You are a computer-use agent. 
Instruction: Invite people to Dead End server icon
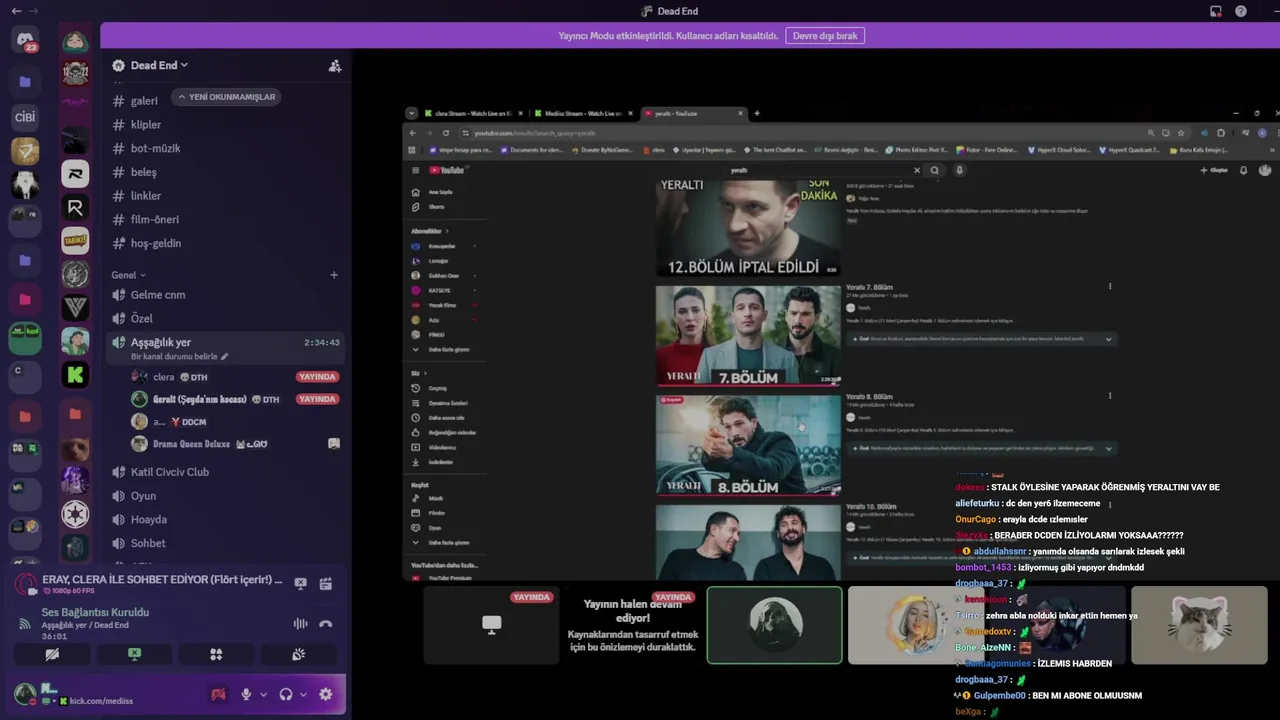[335, 66]
